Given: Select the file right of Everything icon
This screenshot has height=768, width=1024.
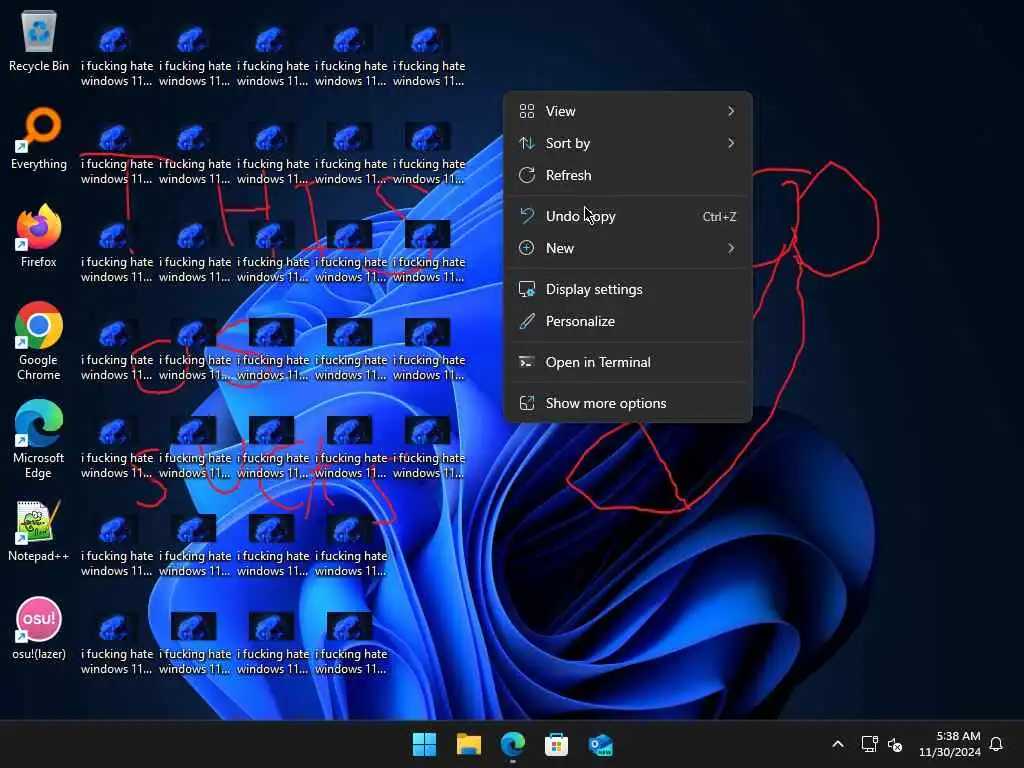Looking at the screenshot, I should tap(116, 154).
